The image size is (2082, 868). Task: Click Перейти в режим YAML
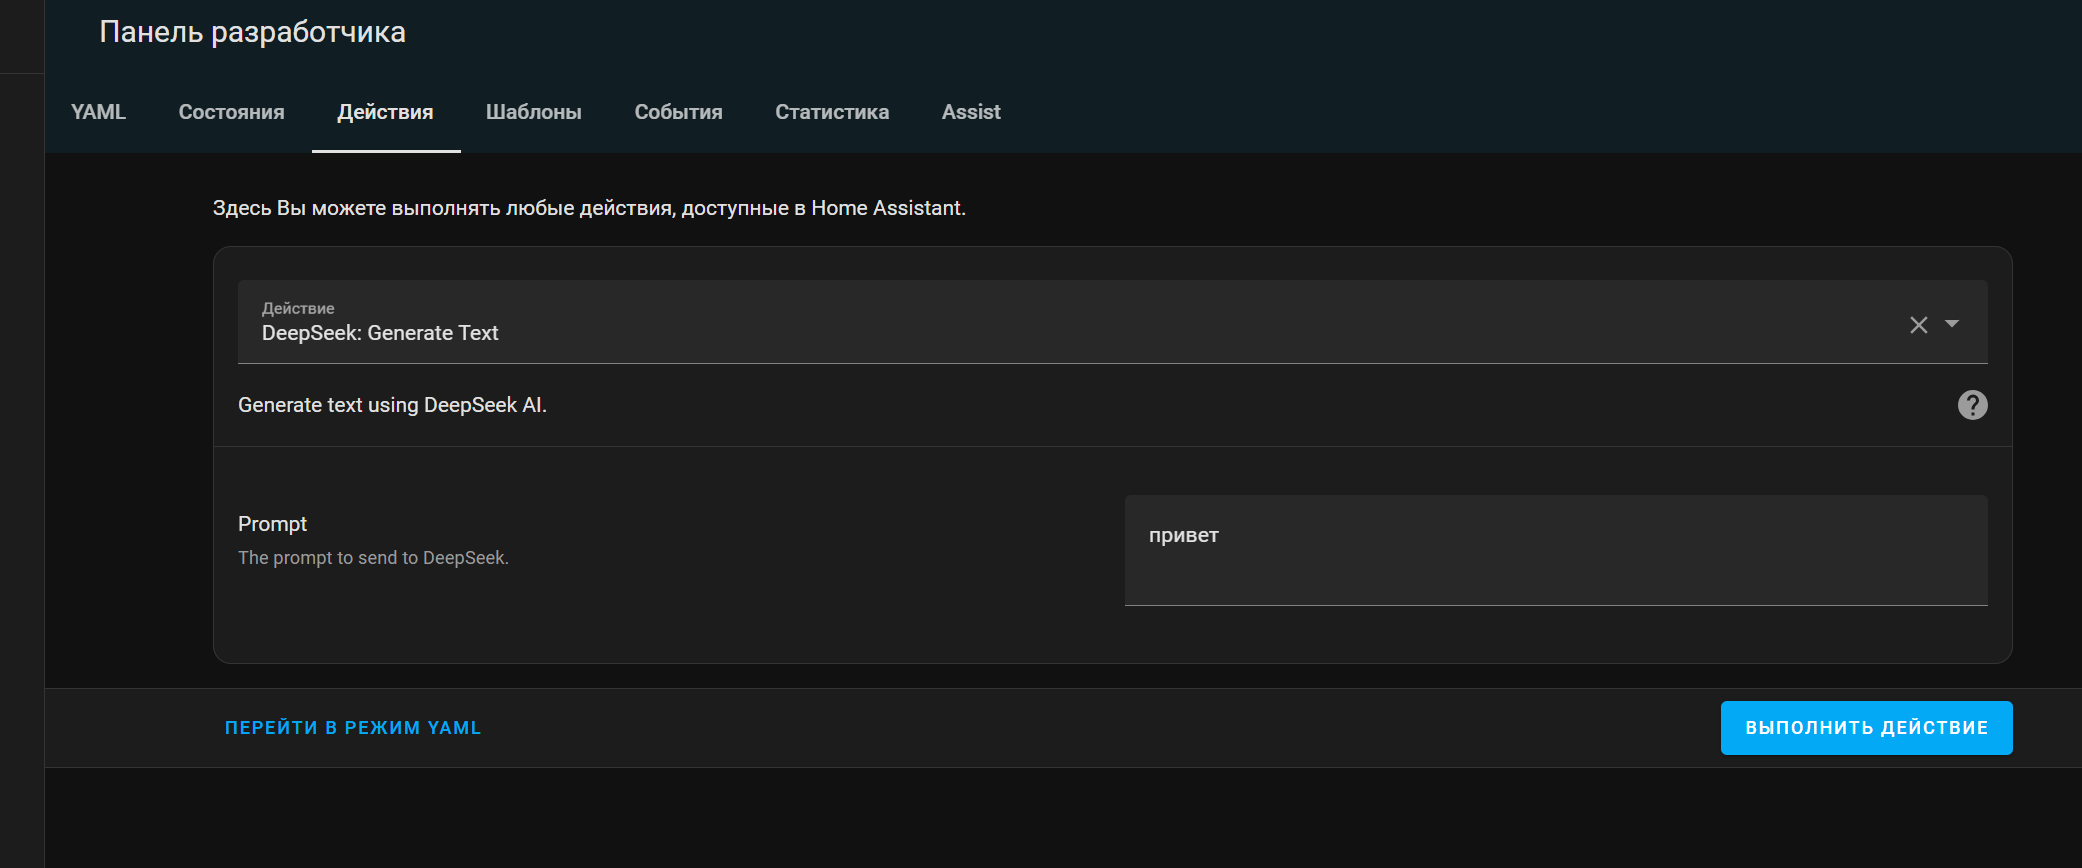pyautogui.click(x=353, y=728)
